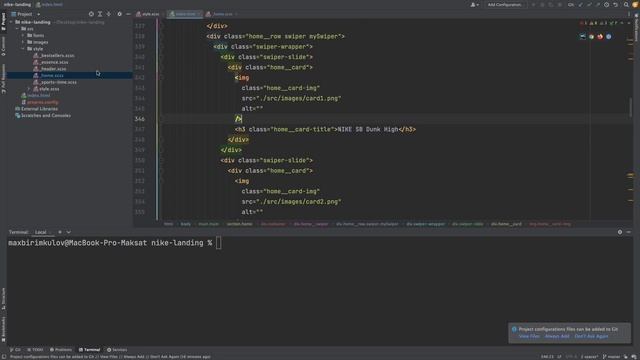Open page in Safari browser icon
The width and height of the screenshot is (640, 360).
click(609, 36)
